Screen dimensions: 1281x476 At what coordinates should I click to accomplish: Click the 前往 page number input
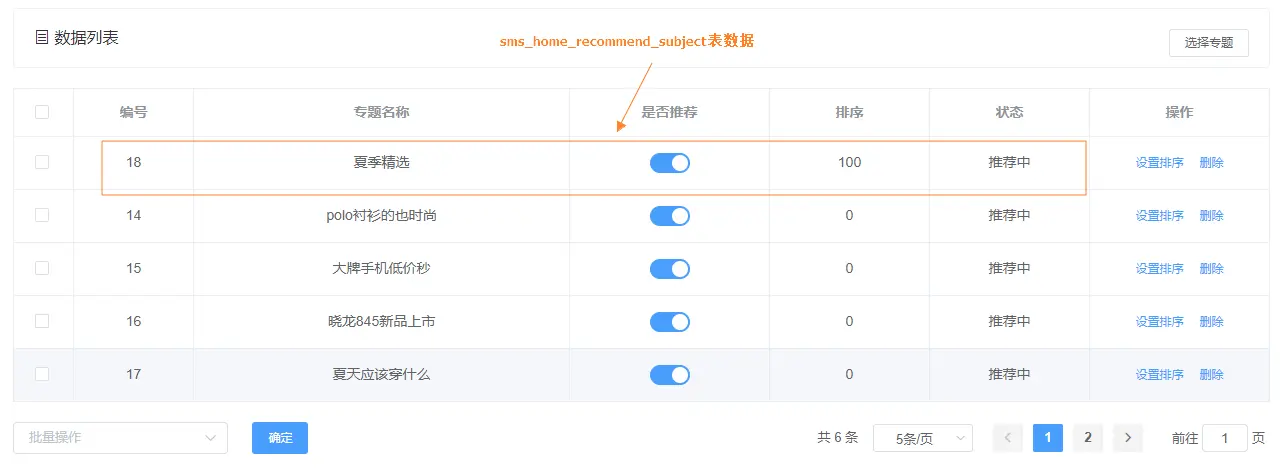pyautogui.click(x=1225, y=438)
